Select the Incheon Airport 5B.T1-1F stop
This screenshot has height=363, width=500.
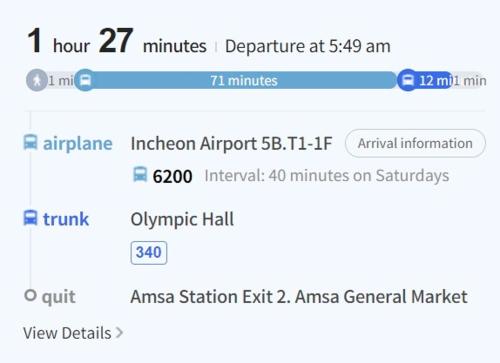[231, 144]
